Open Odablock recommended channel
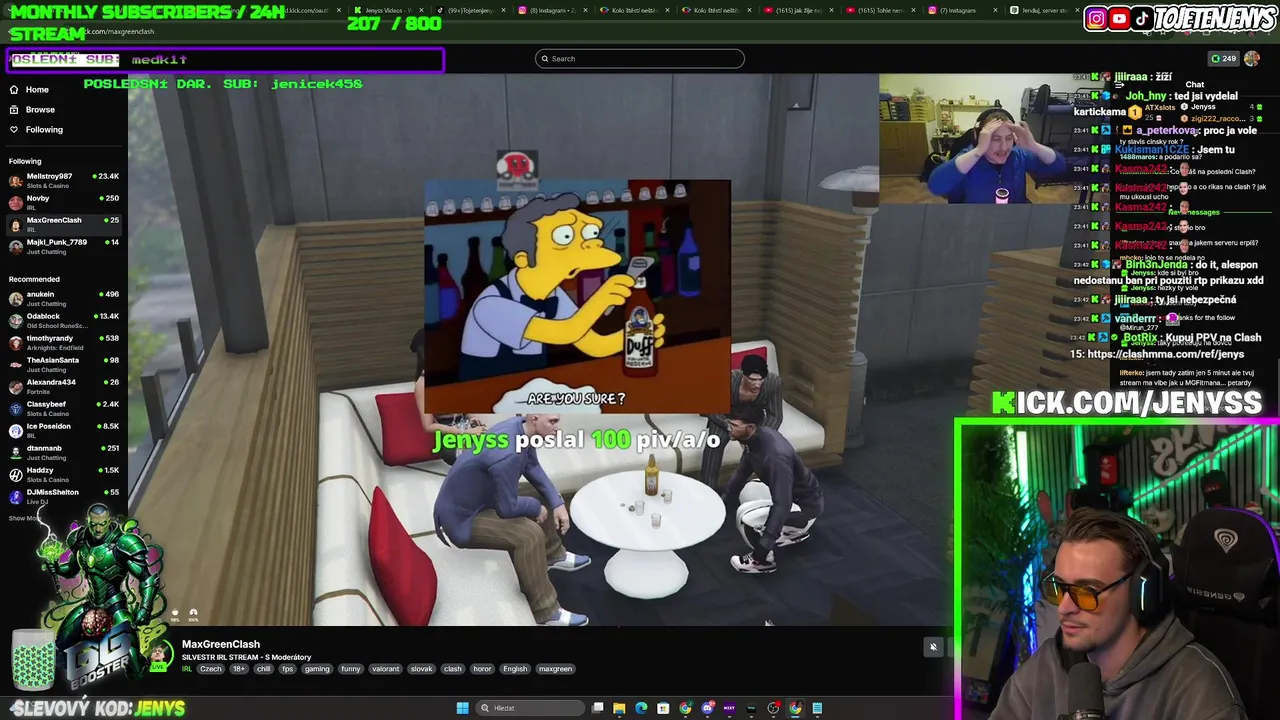Viewport: 1280px width, 720px height. (x=64, y=320)
